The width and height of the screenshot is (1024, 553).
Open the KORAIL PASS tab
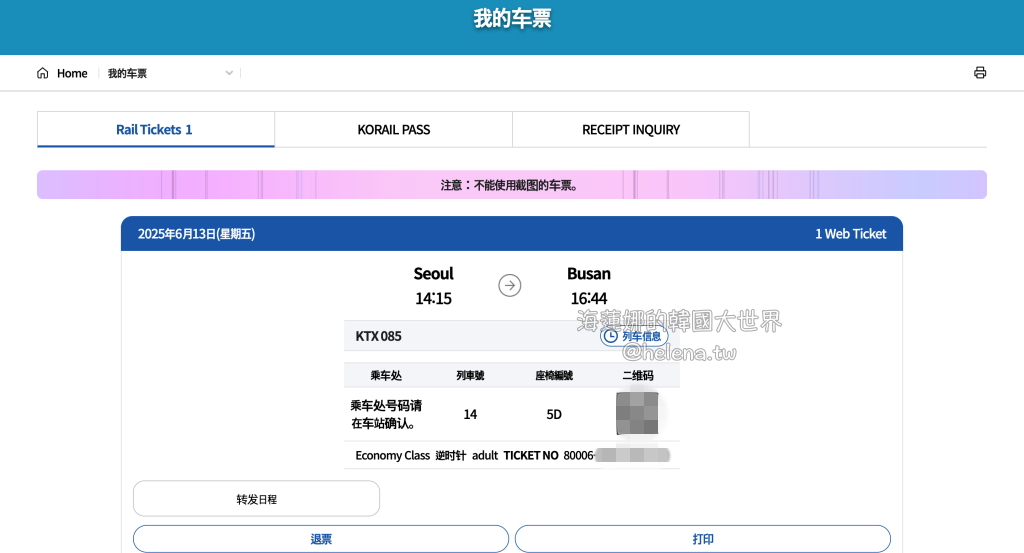point(393,129)
